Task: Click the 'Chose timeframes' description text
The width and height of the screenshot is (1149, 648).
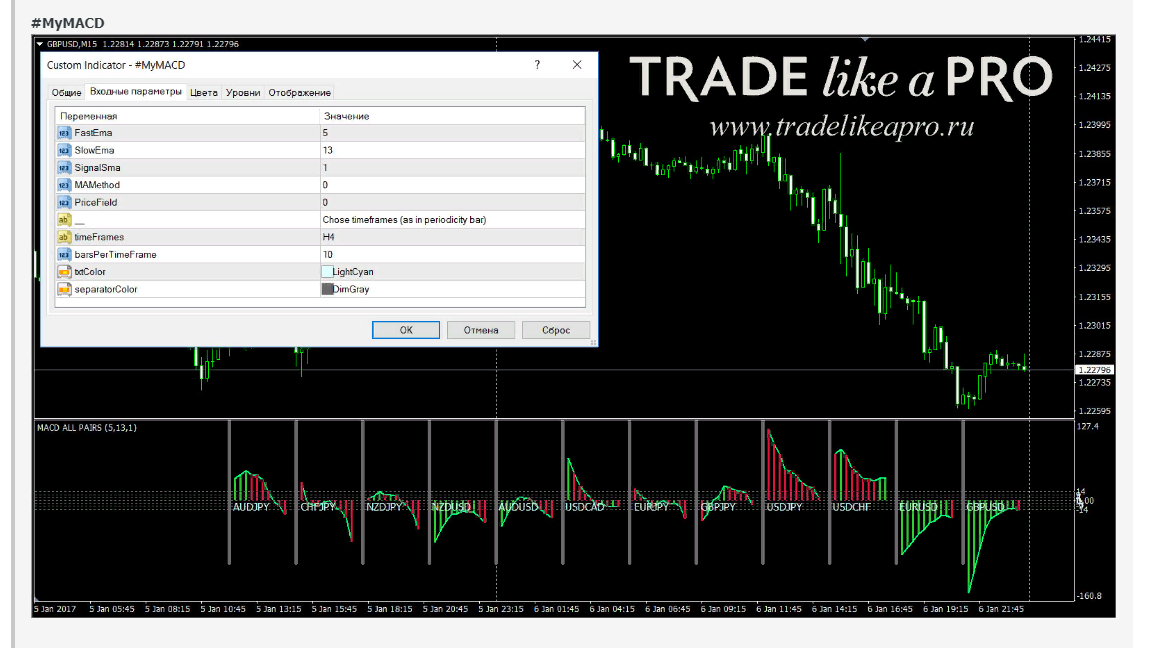Action: [404, 220]
